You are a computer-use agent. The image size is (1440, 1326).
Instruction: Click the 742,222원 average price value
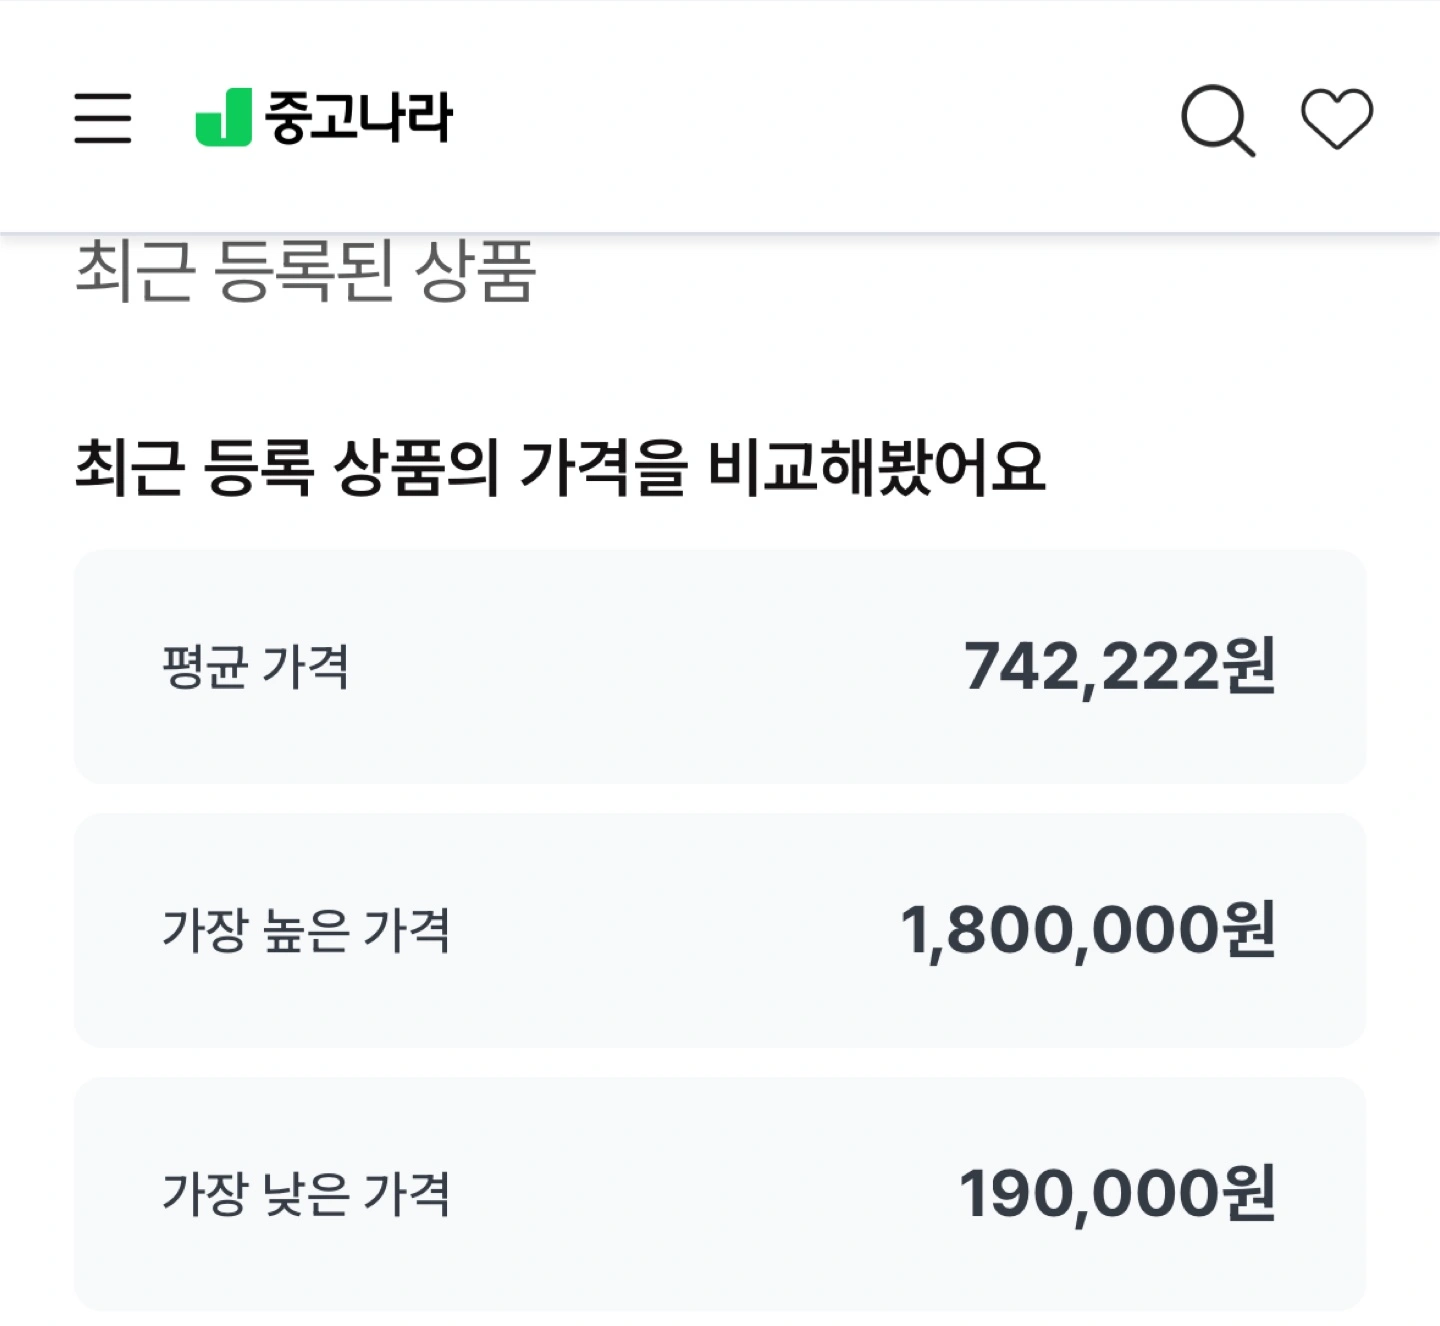1120,667
